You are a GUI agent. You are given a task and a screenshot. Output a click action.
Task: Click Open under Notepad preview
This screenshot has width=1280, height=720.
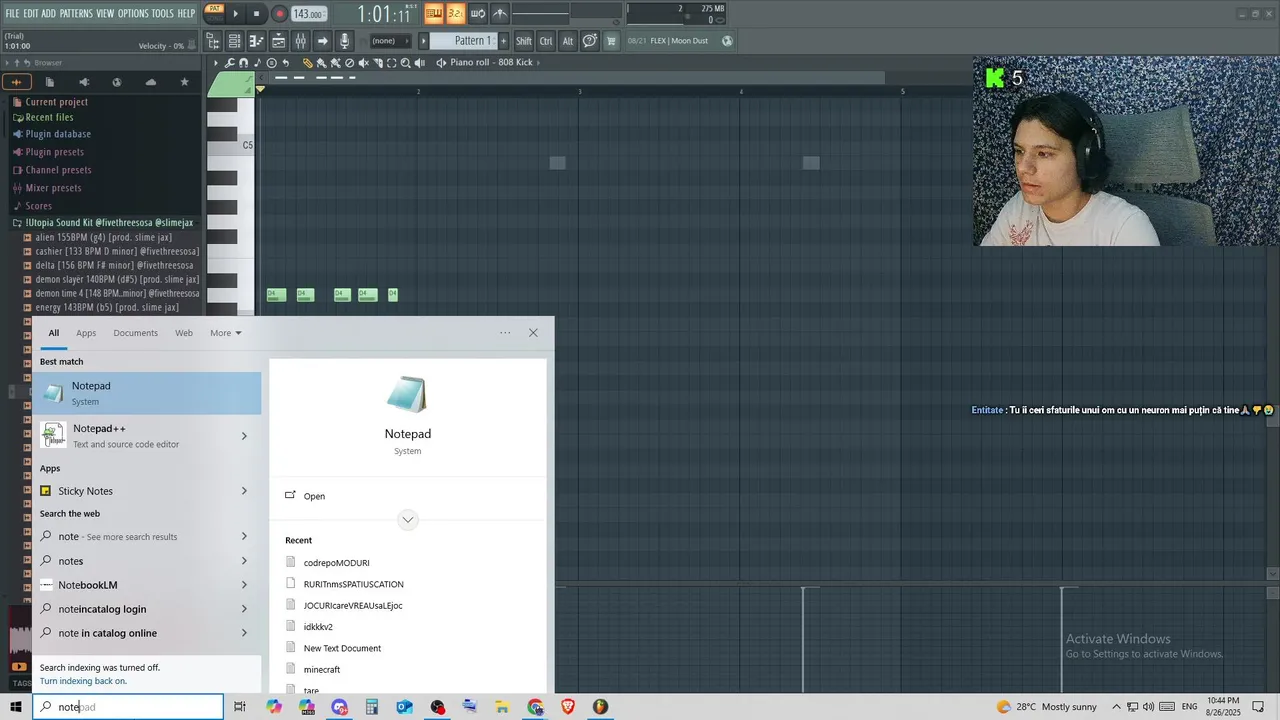pyautogui.click(x=314, y=496)
